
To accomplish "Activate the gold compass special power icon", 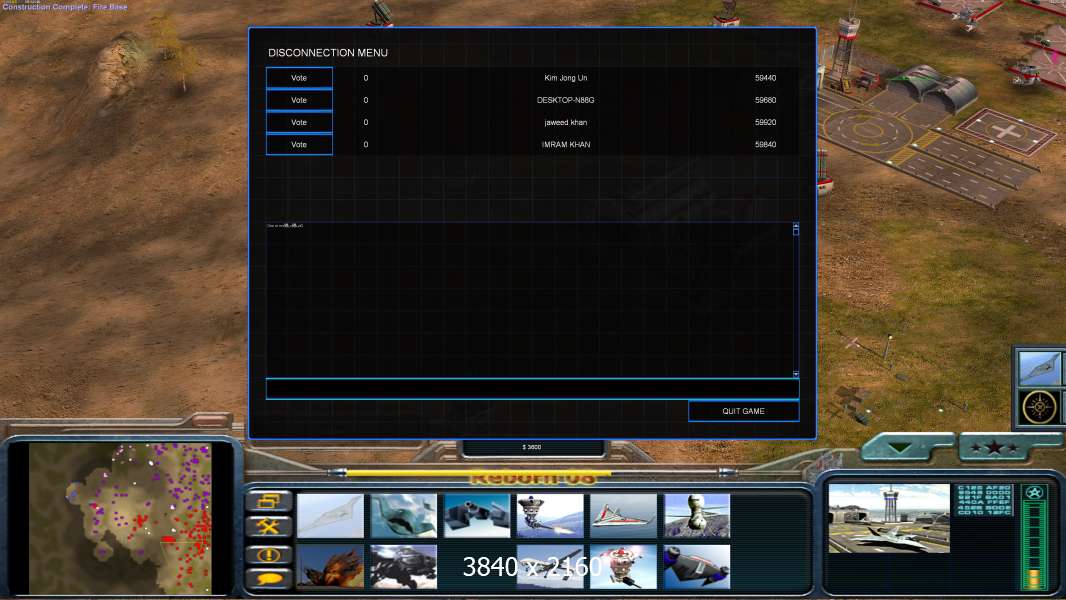I will (x=1040, y=407).
